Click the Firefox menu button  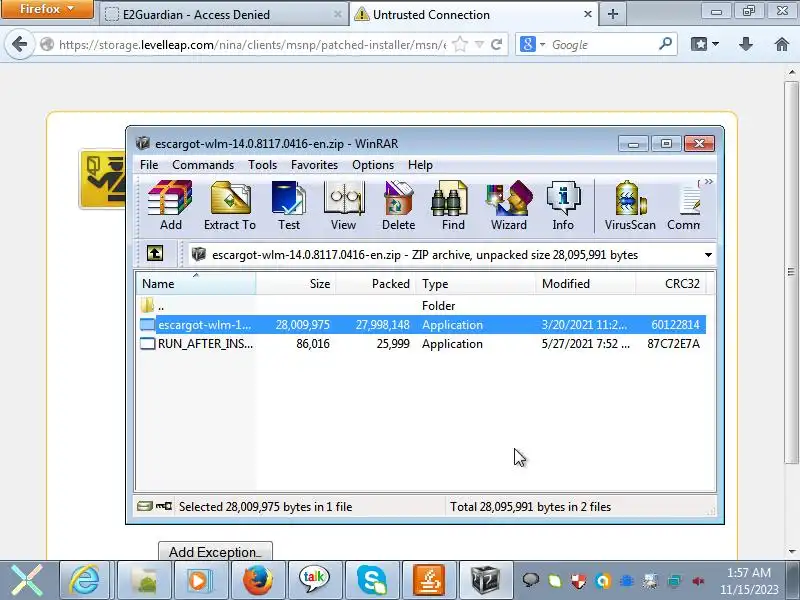pyautogui.click(x=47, y=9)
